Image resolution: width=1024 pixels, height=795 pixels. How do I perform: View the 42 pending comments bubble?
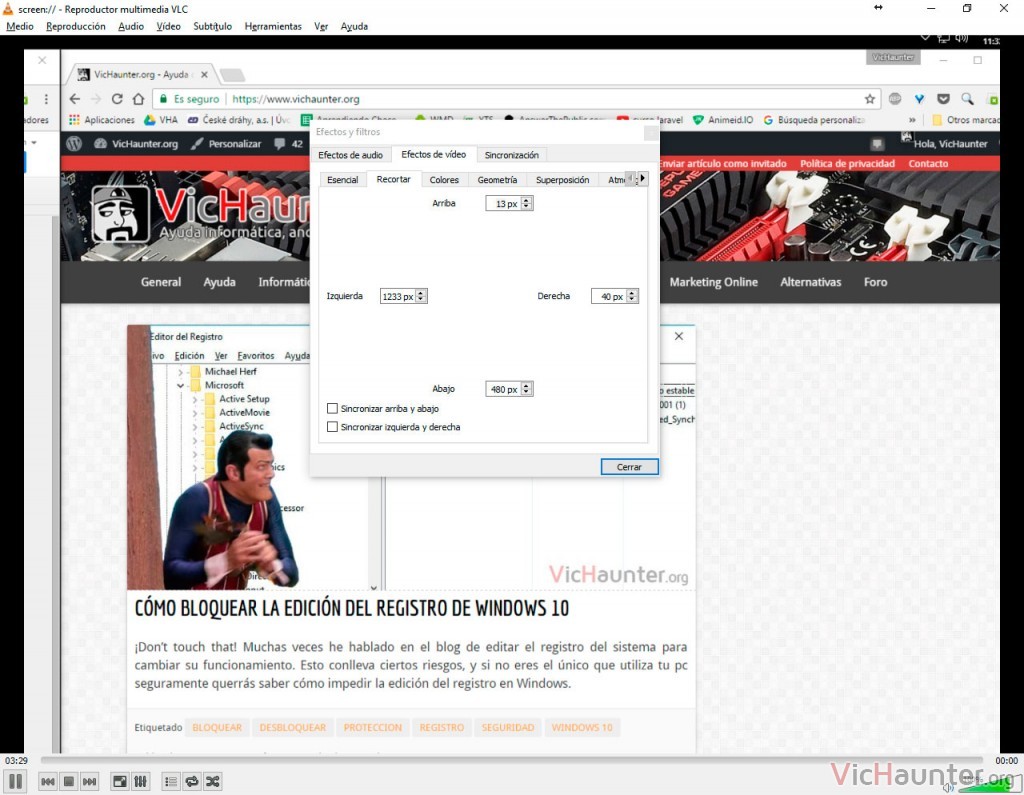pos(289,144)
